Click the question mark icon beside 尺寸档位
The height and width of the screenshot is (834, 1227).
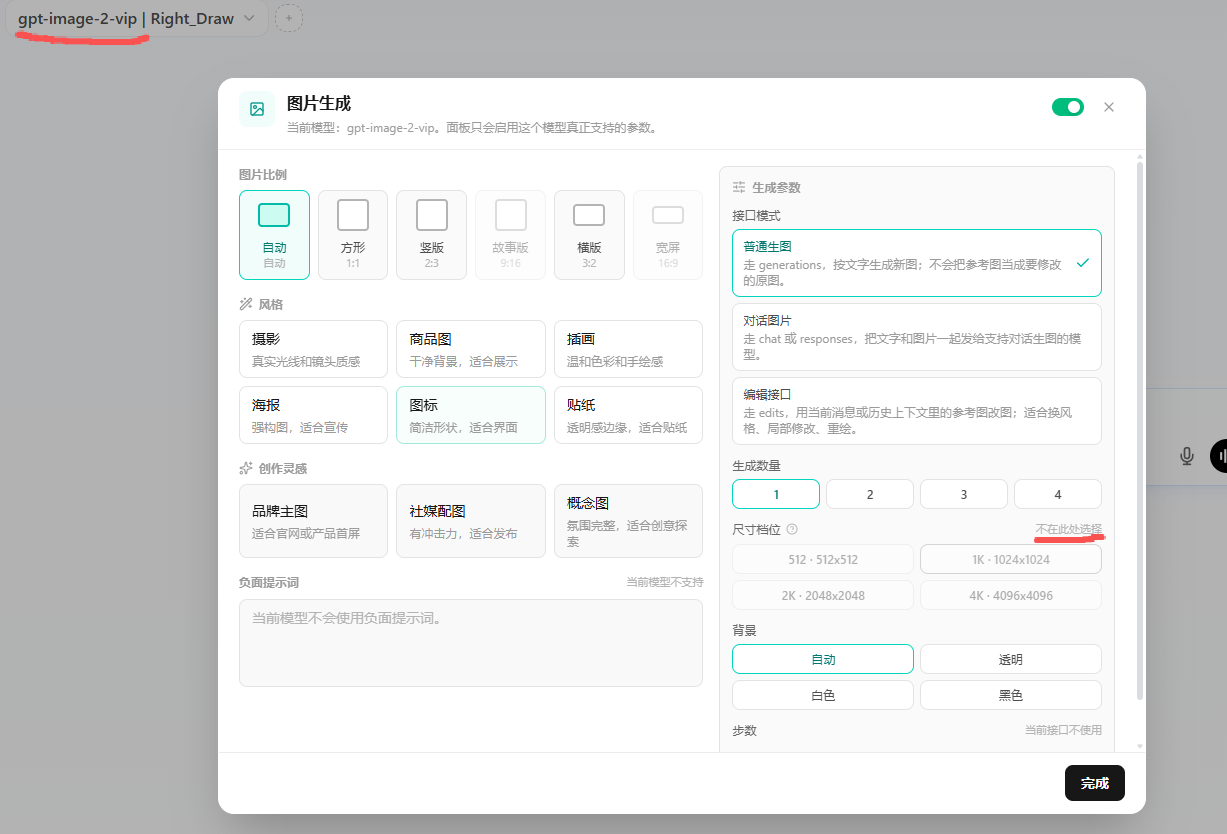pyautogui.click(x=792, y=529)
